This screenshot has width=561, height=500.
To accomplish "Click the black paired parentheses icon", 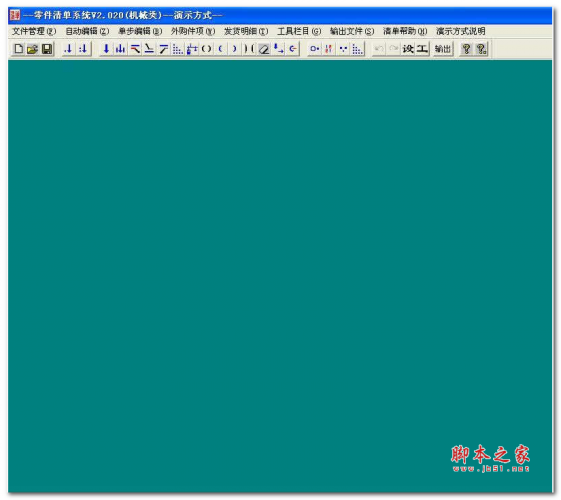I will pyautogui.click(x=206, y=49).
